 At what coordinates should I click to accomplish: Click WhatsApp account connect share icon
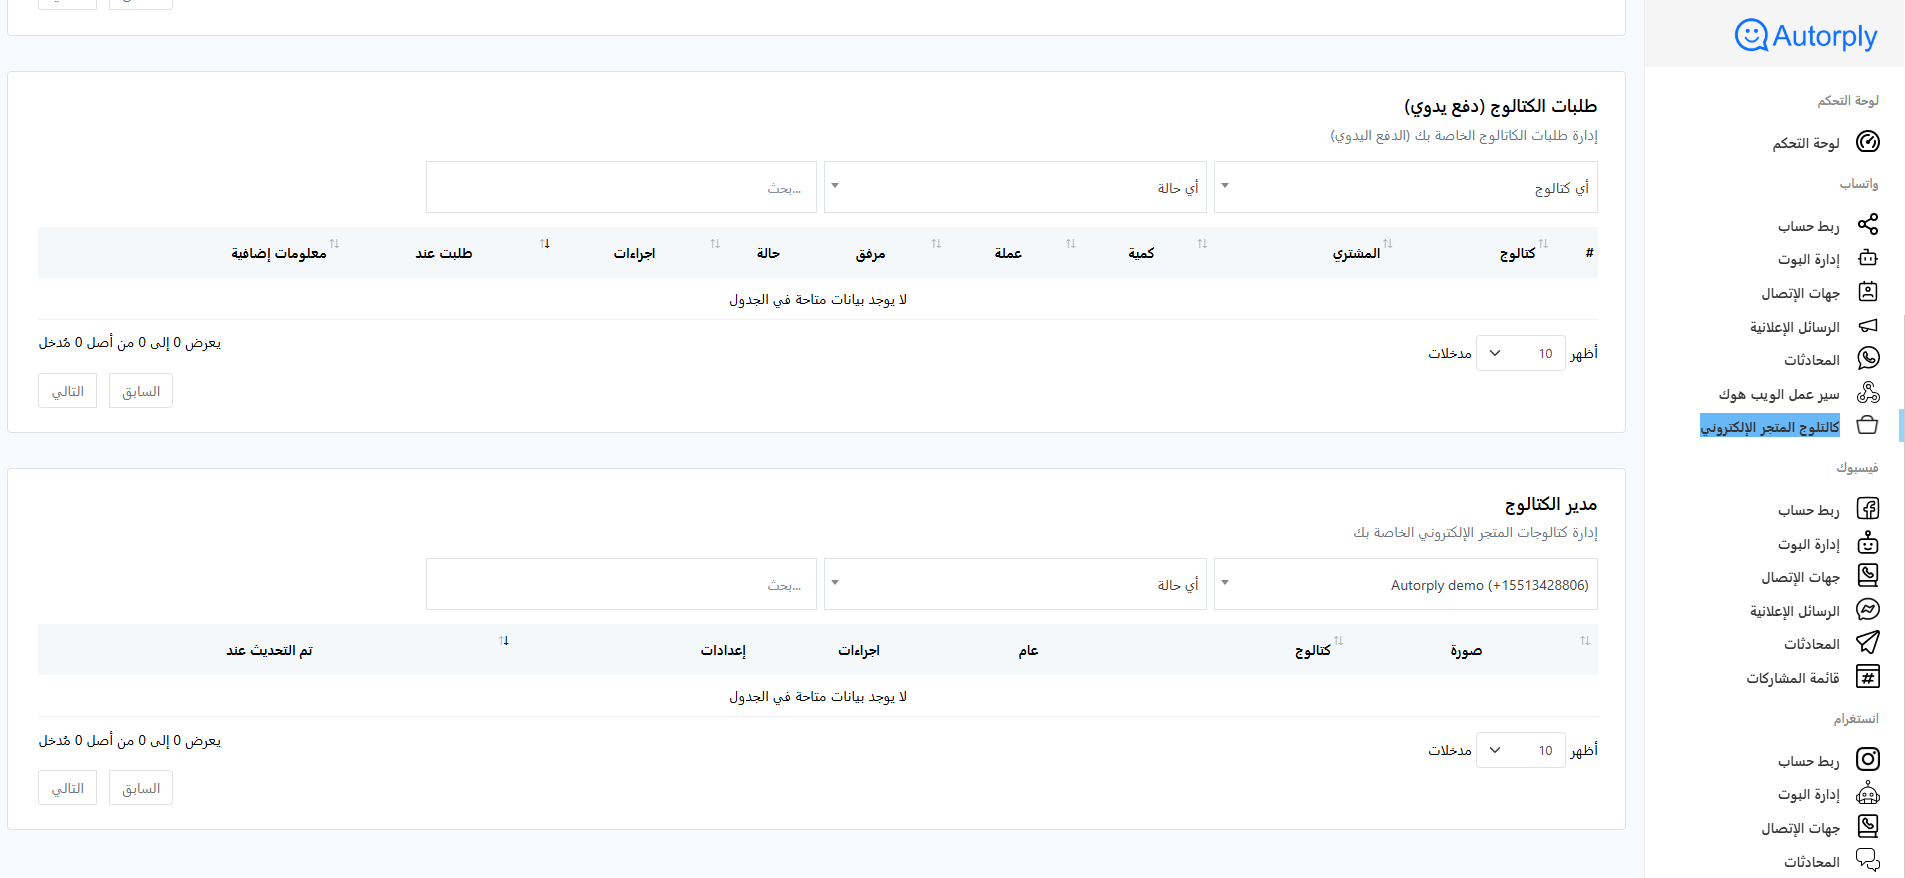click(1867, 224)
